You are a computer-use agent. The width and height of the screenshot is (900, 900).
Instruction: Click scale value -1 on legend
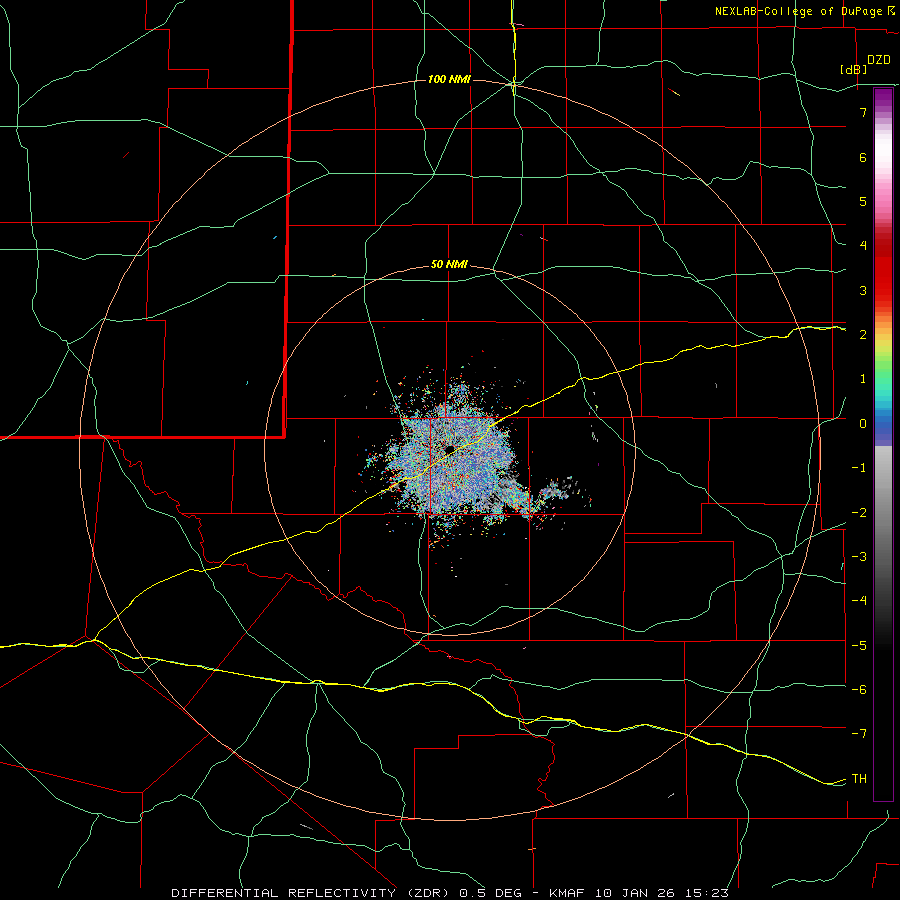pyautogui.click(x=859, y=468)
